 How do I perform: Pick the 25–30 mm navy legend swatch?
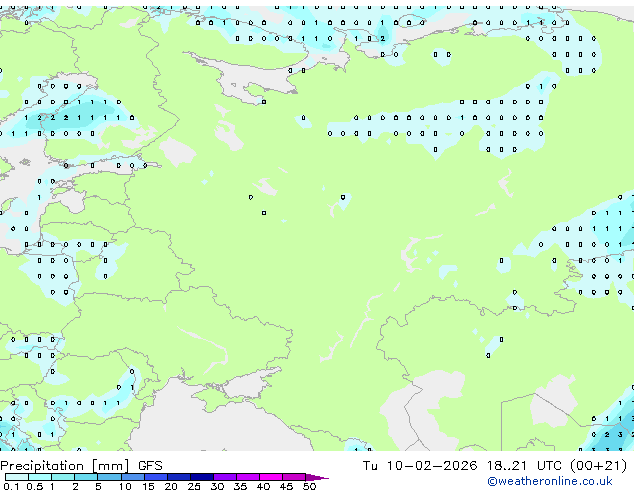tap(202, 477)
